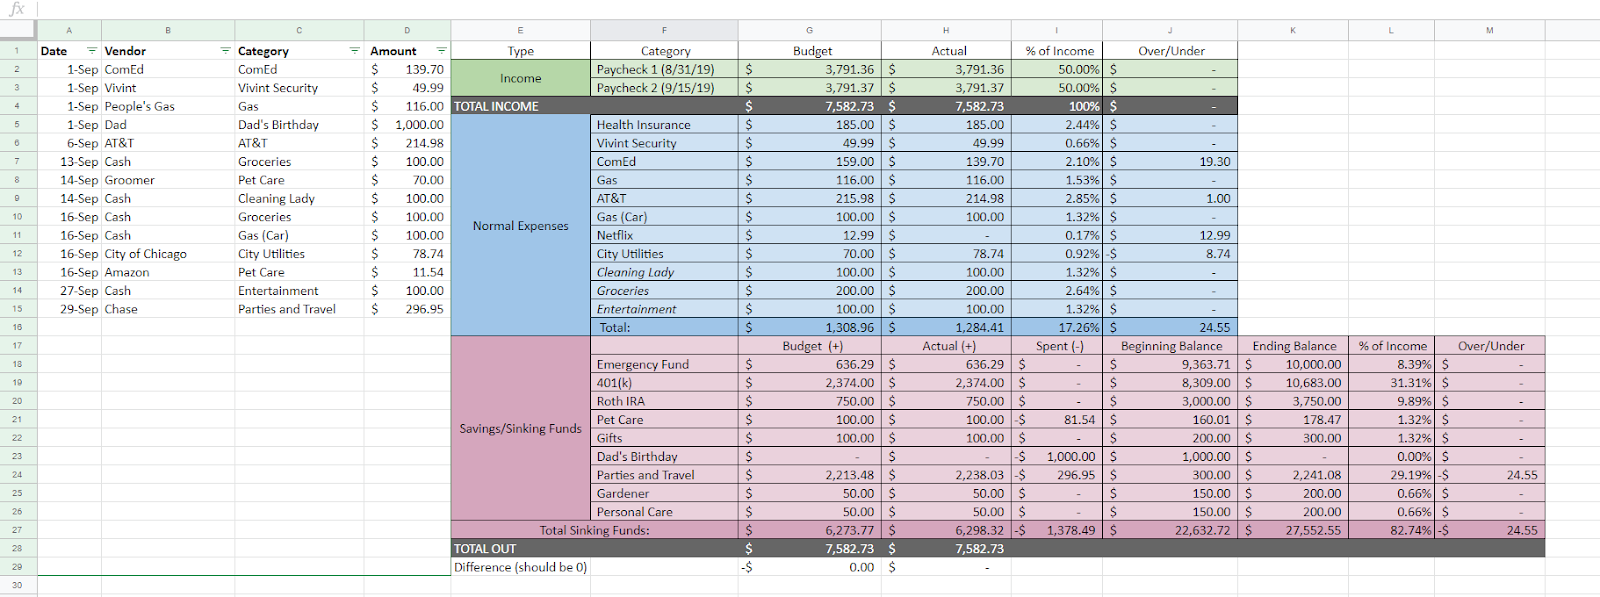Select row 16 header

tap(17, 327)
